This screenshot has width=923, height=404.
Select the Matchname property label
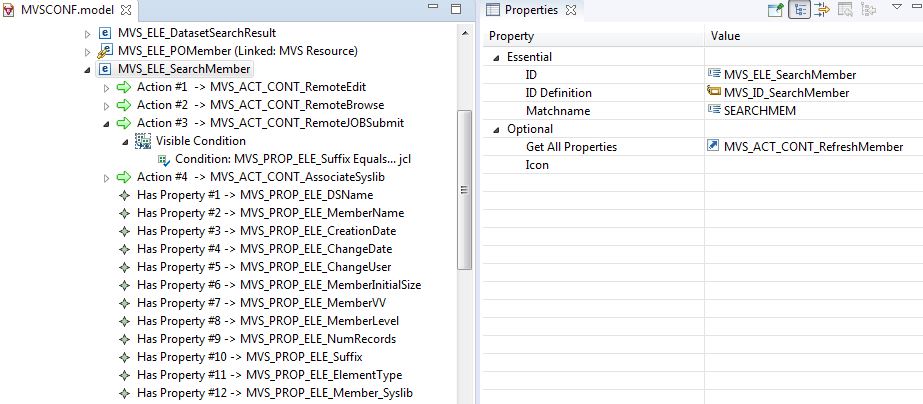point(557,111)
